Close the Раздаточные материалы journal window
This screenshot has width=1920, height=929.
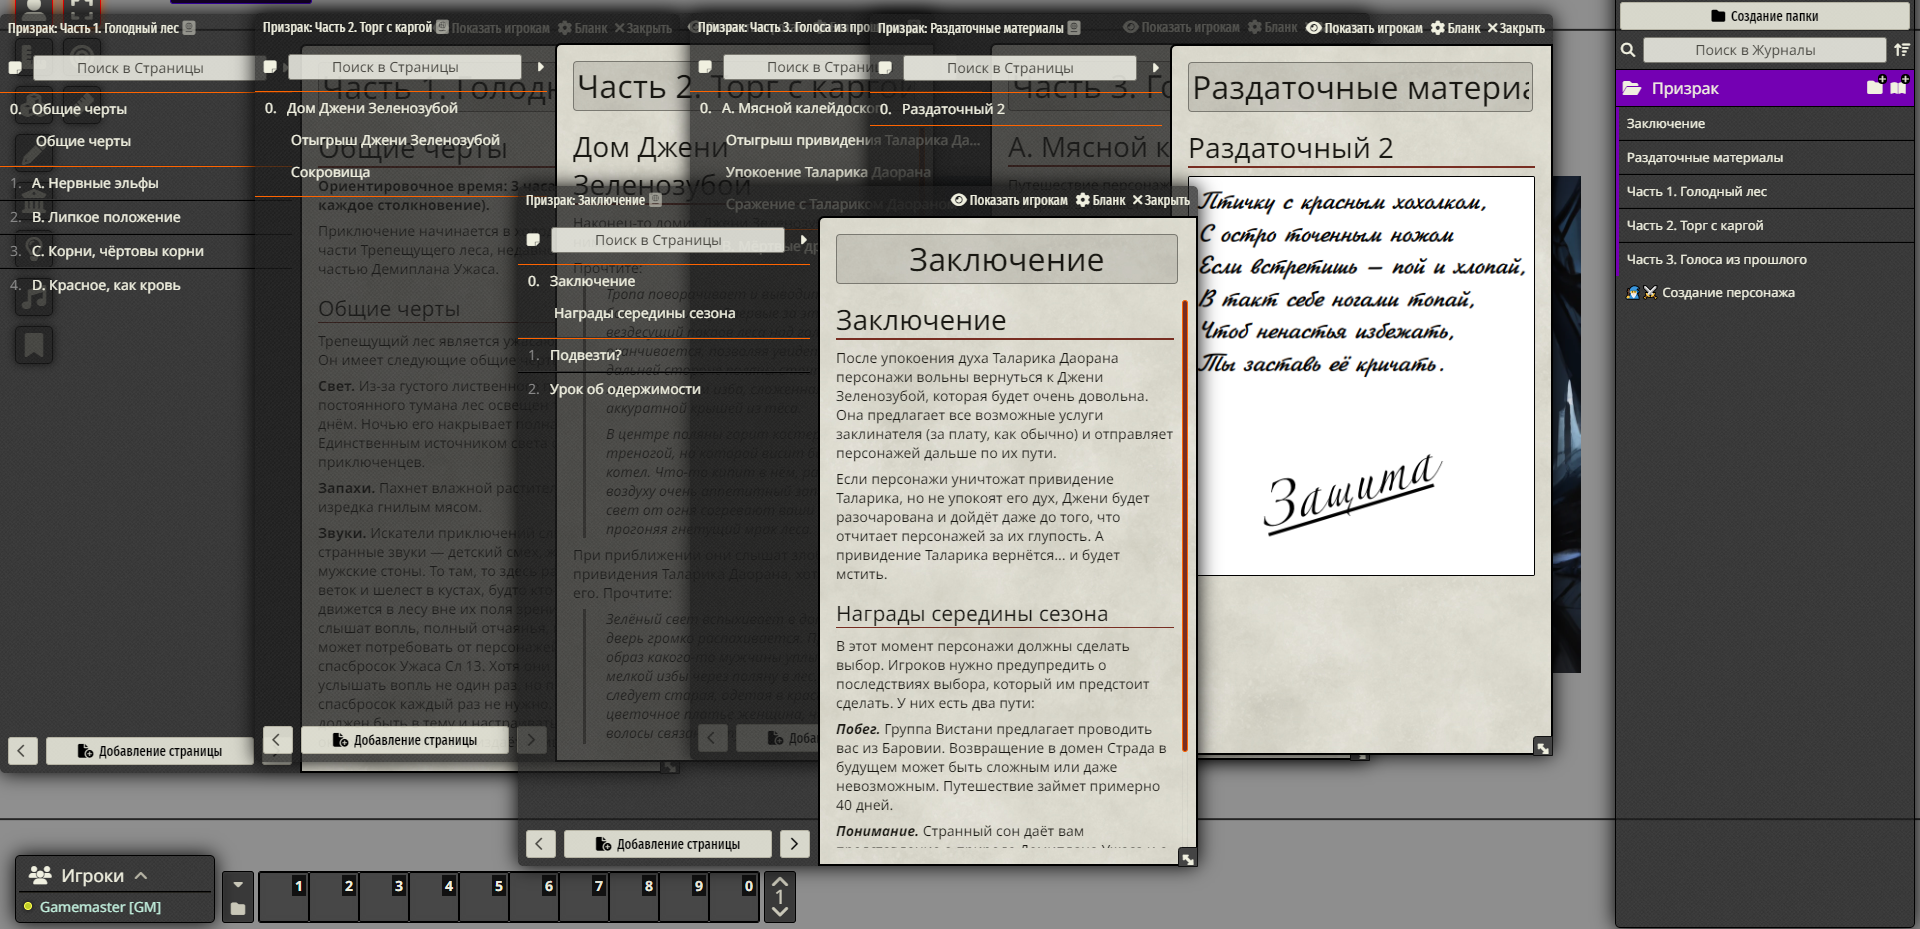1516,28
